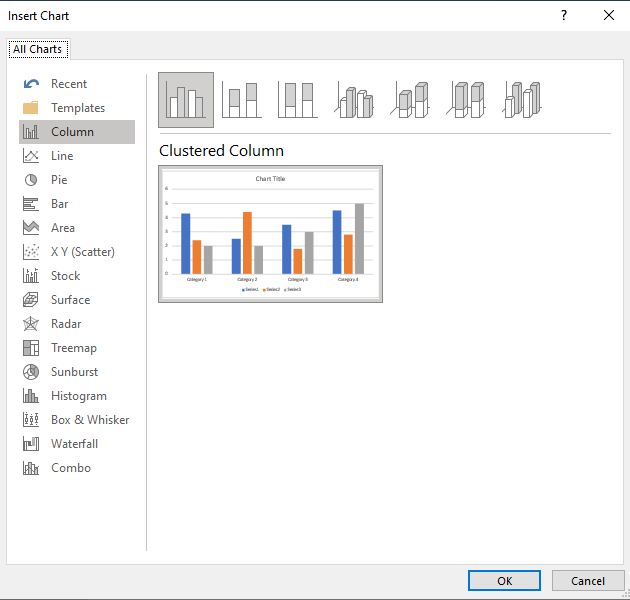Viewport: 630px width, 600px height.
Task: Click the Clustered Column preview thumbnail
Action: tap(270, 234)
